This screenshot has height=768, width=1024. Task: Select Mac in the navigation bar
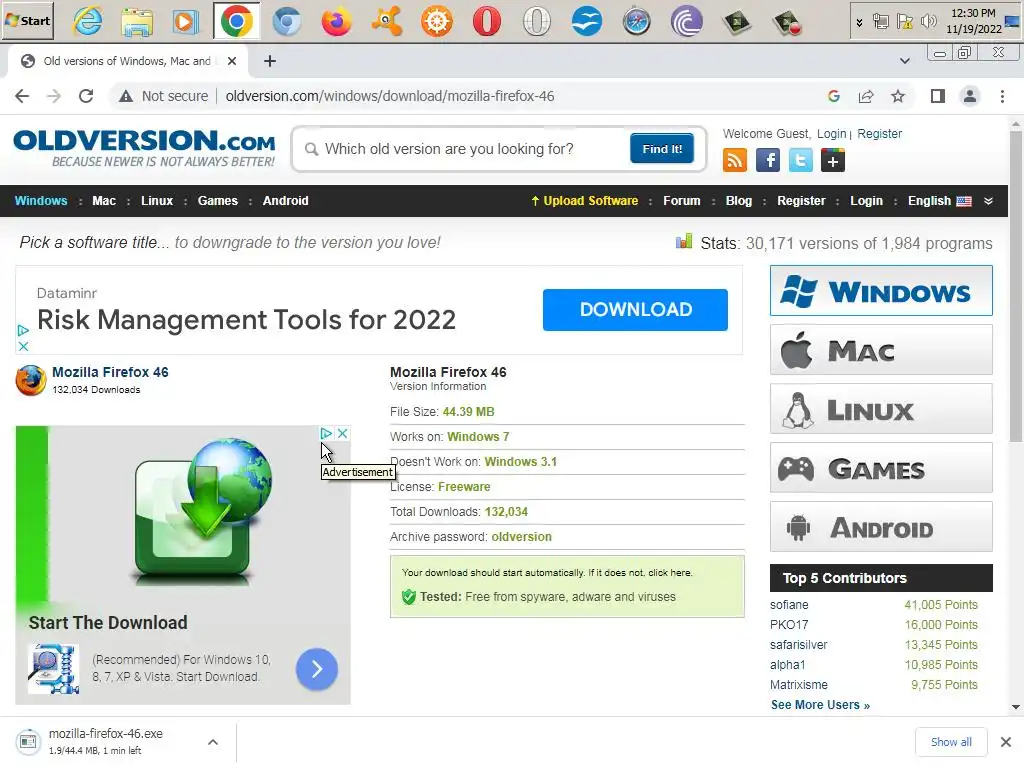click(x=104, y=200)
